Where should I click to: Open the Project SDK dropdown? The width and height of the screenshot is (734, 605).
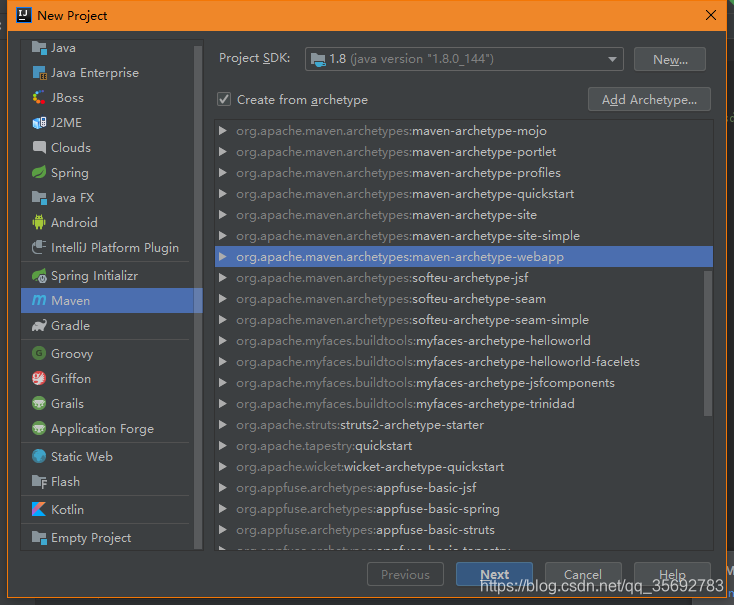(x=464, y=59)
